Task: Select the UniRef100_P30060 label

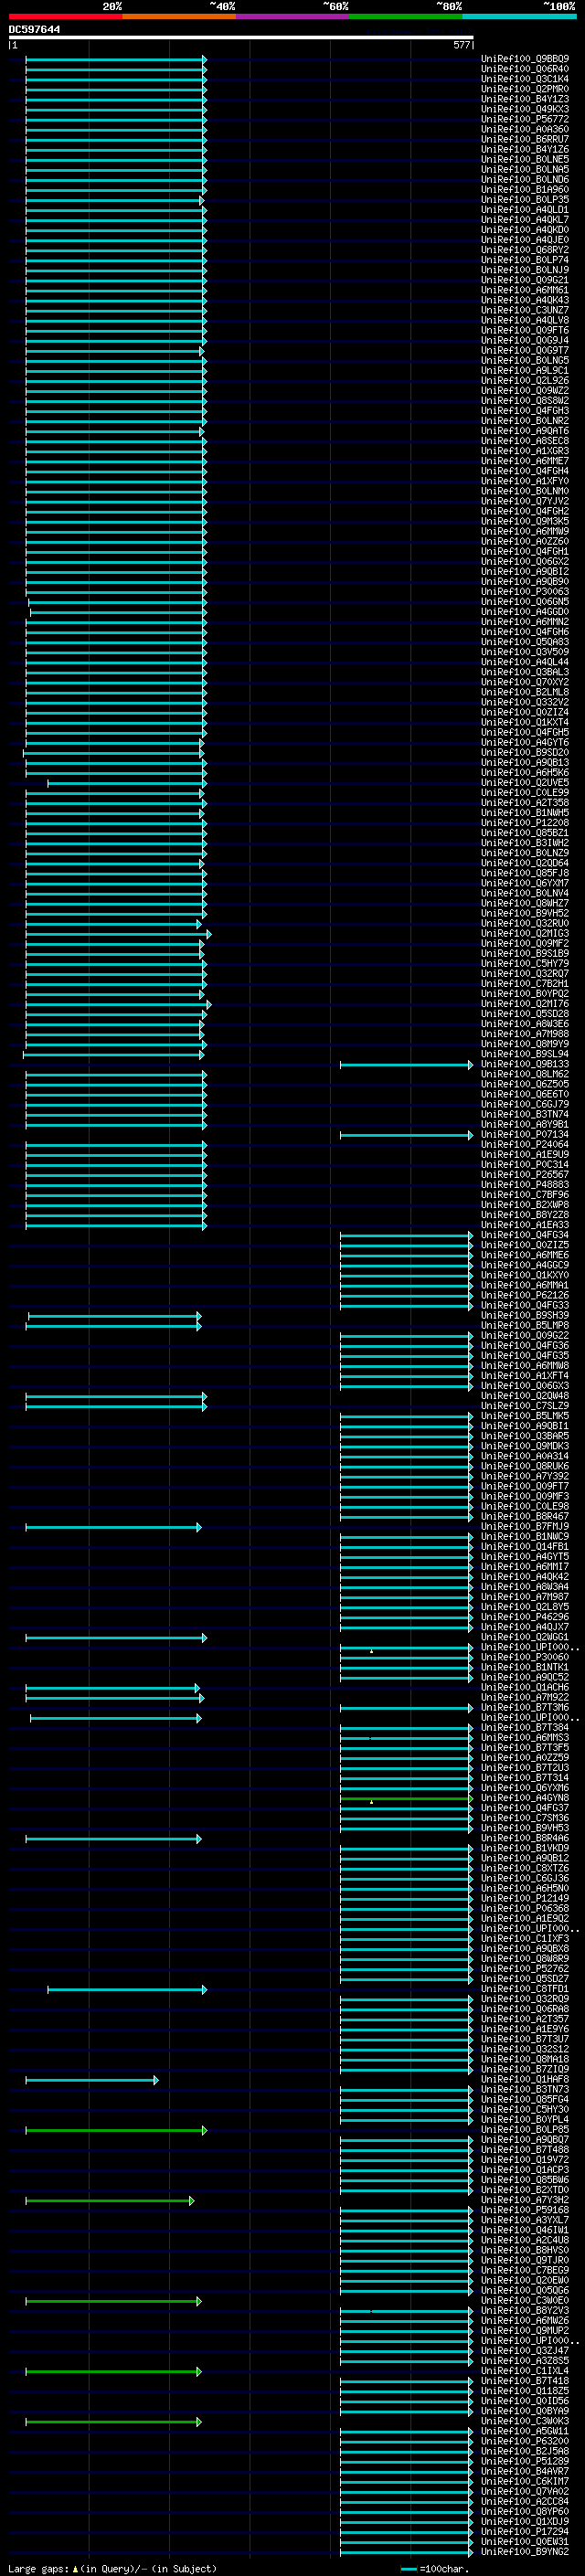Action: tap(525, 1658)
